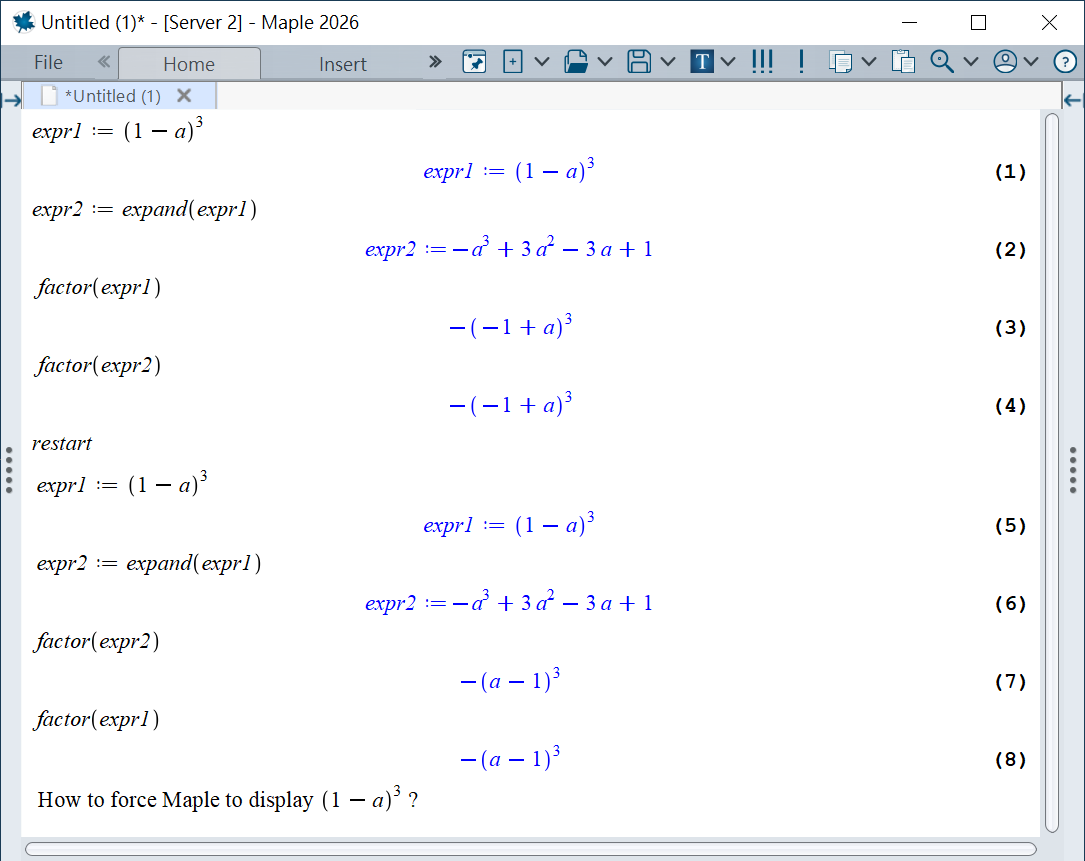
Task: Switch to the Insert ribbon tab
Action: (x=343, y=64)
